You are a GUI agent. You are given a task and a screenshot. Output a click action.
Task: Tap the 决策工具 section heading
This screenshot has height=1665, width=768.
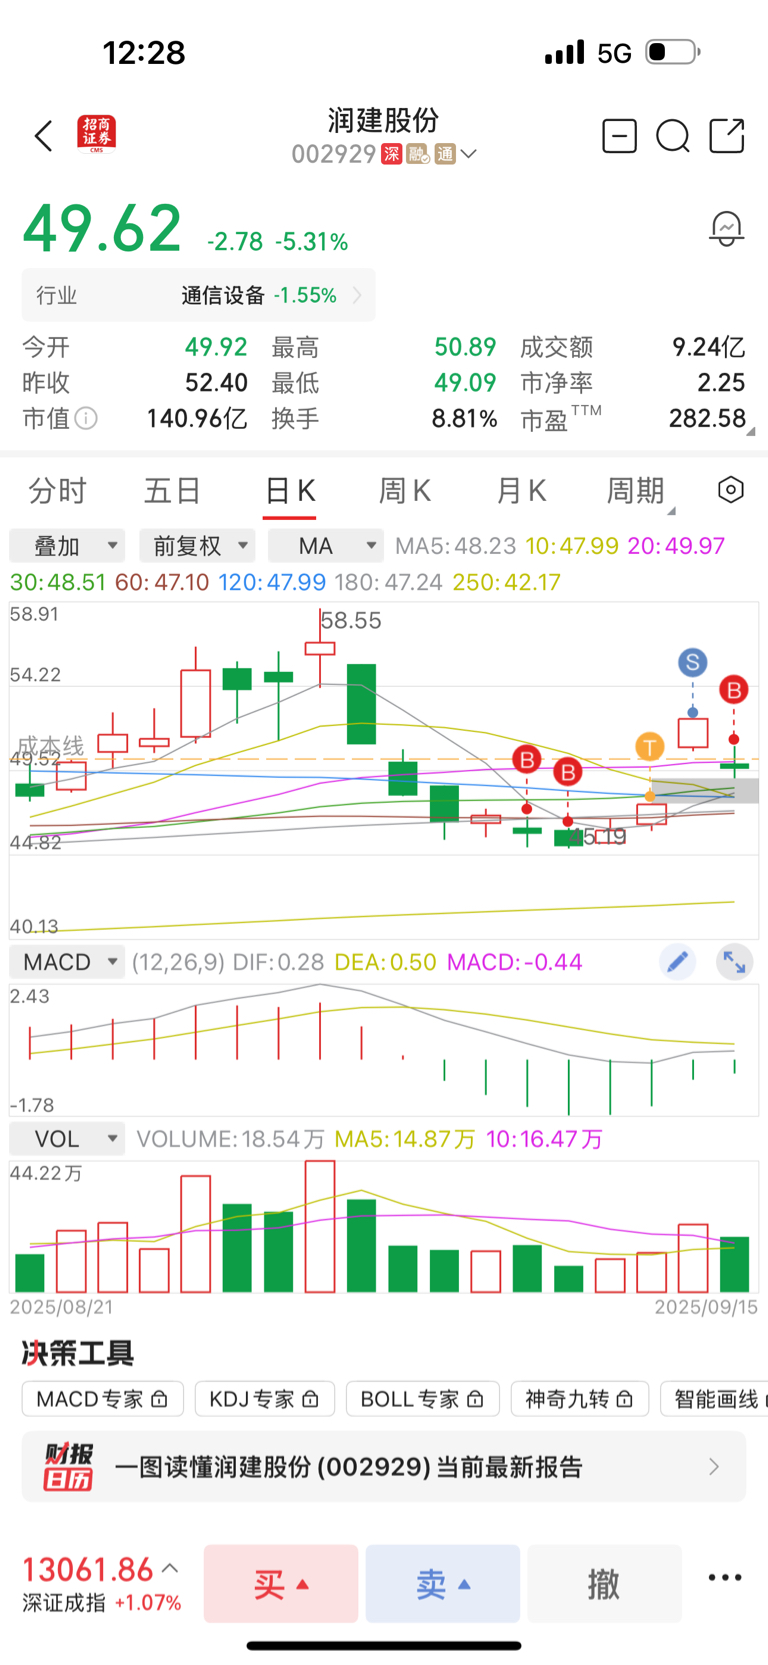78,1353
